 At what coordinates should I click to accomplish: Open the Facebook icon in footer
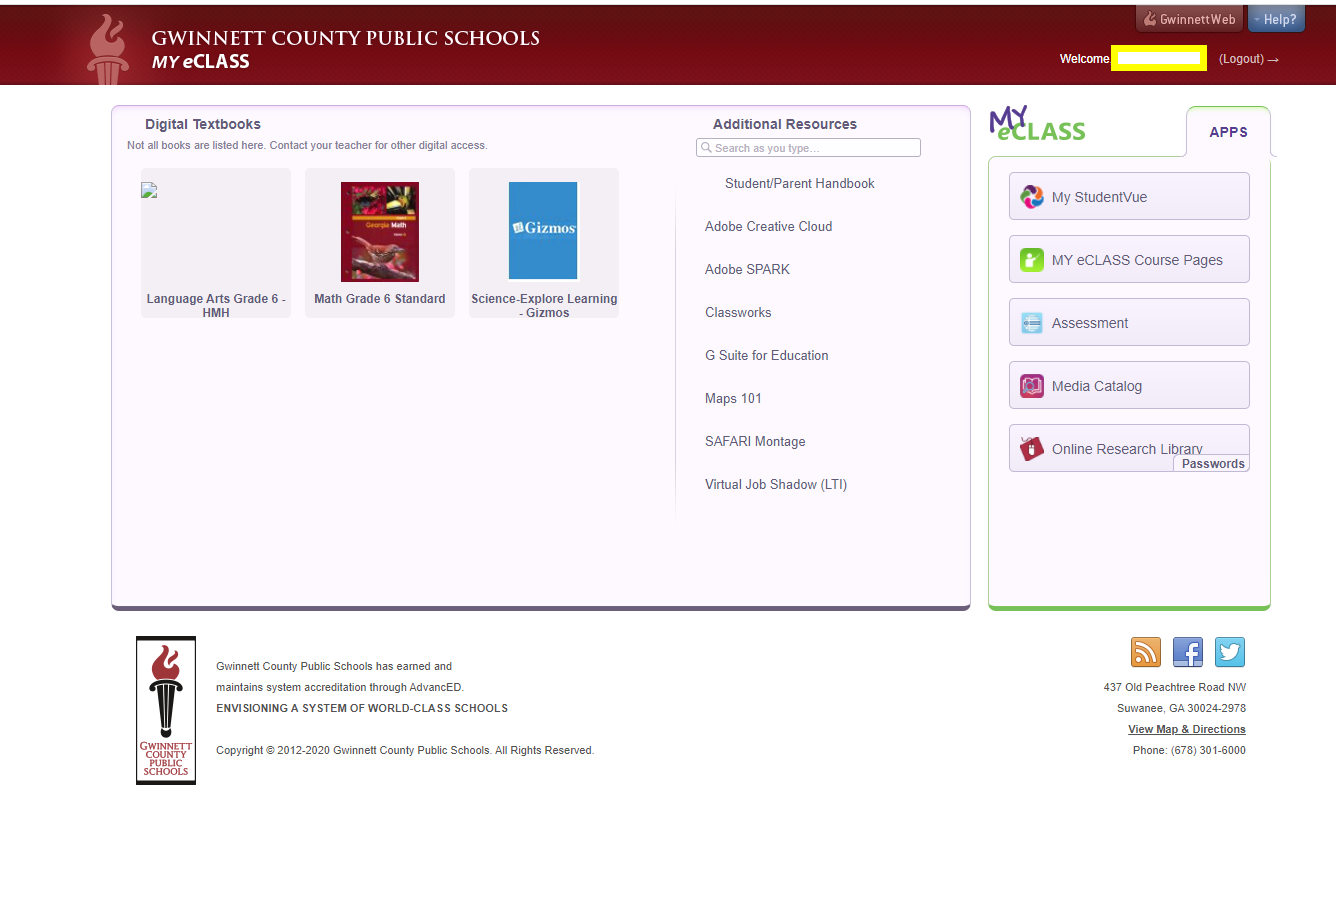pyautogui.click(x=1188, y=652)
